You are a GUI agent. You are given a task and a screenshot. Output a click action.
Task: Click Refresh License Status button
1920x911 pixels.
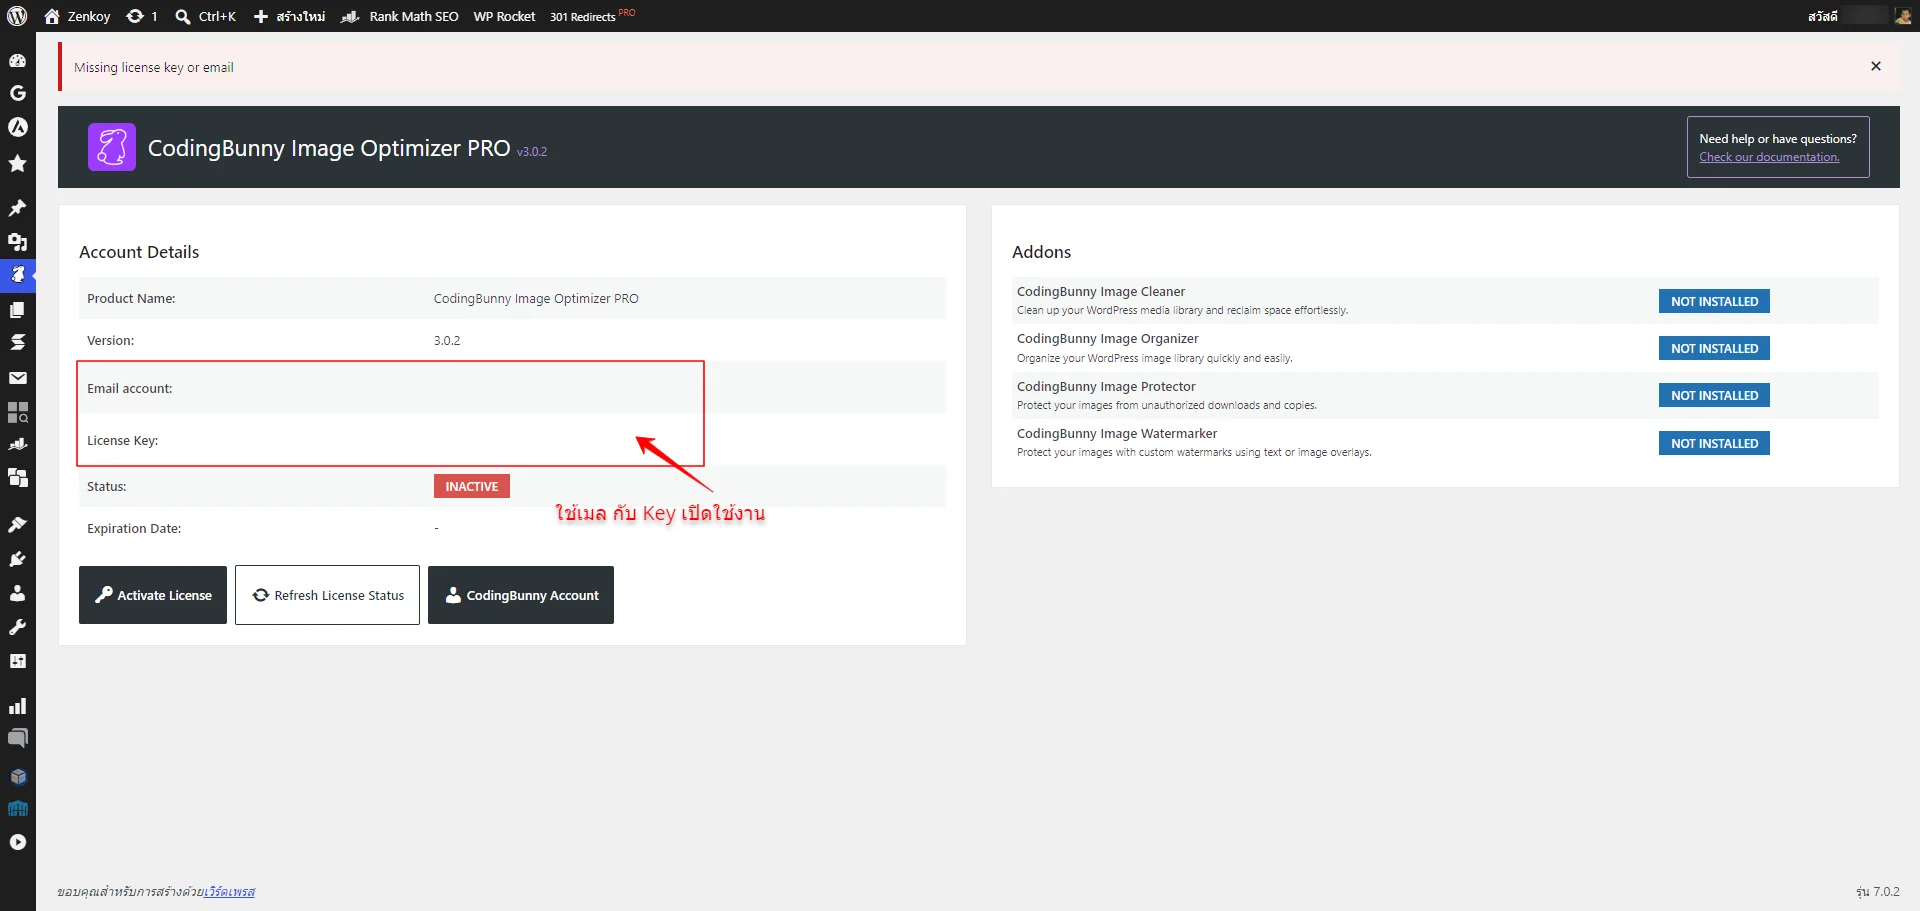tap(327, 595)
